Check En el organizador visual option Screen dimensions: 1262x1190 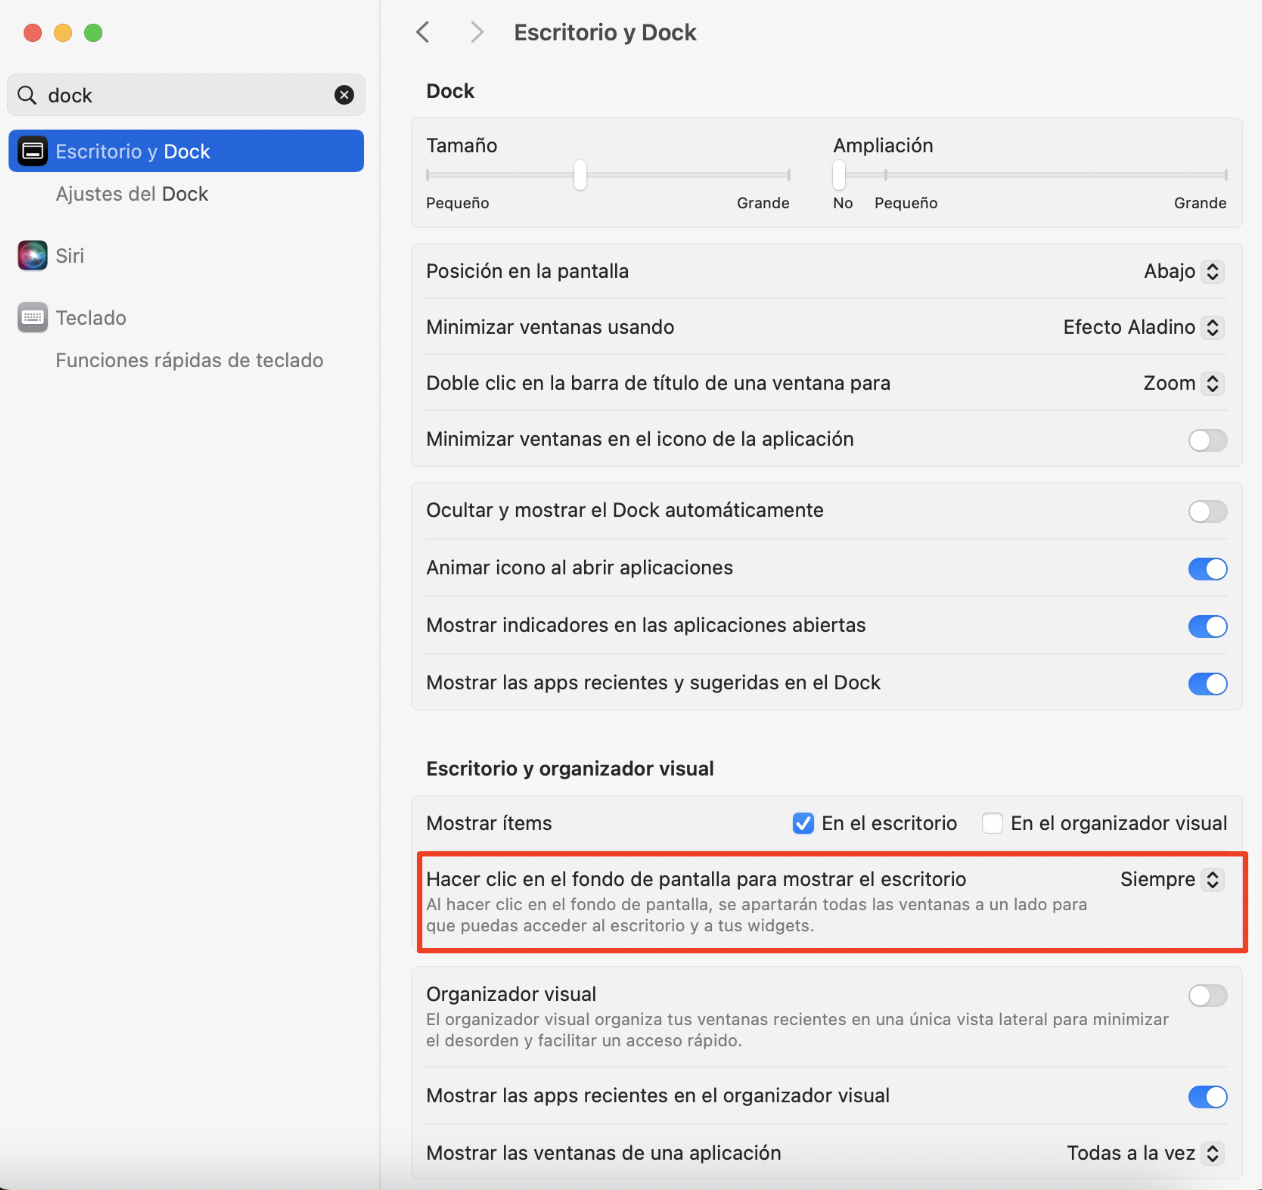992,823
